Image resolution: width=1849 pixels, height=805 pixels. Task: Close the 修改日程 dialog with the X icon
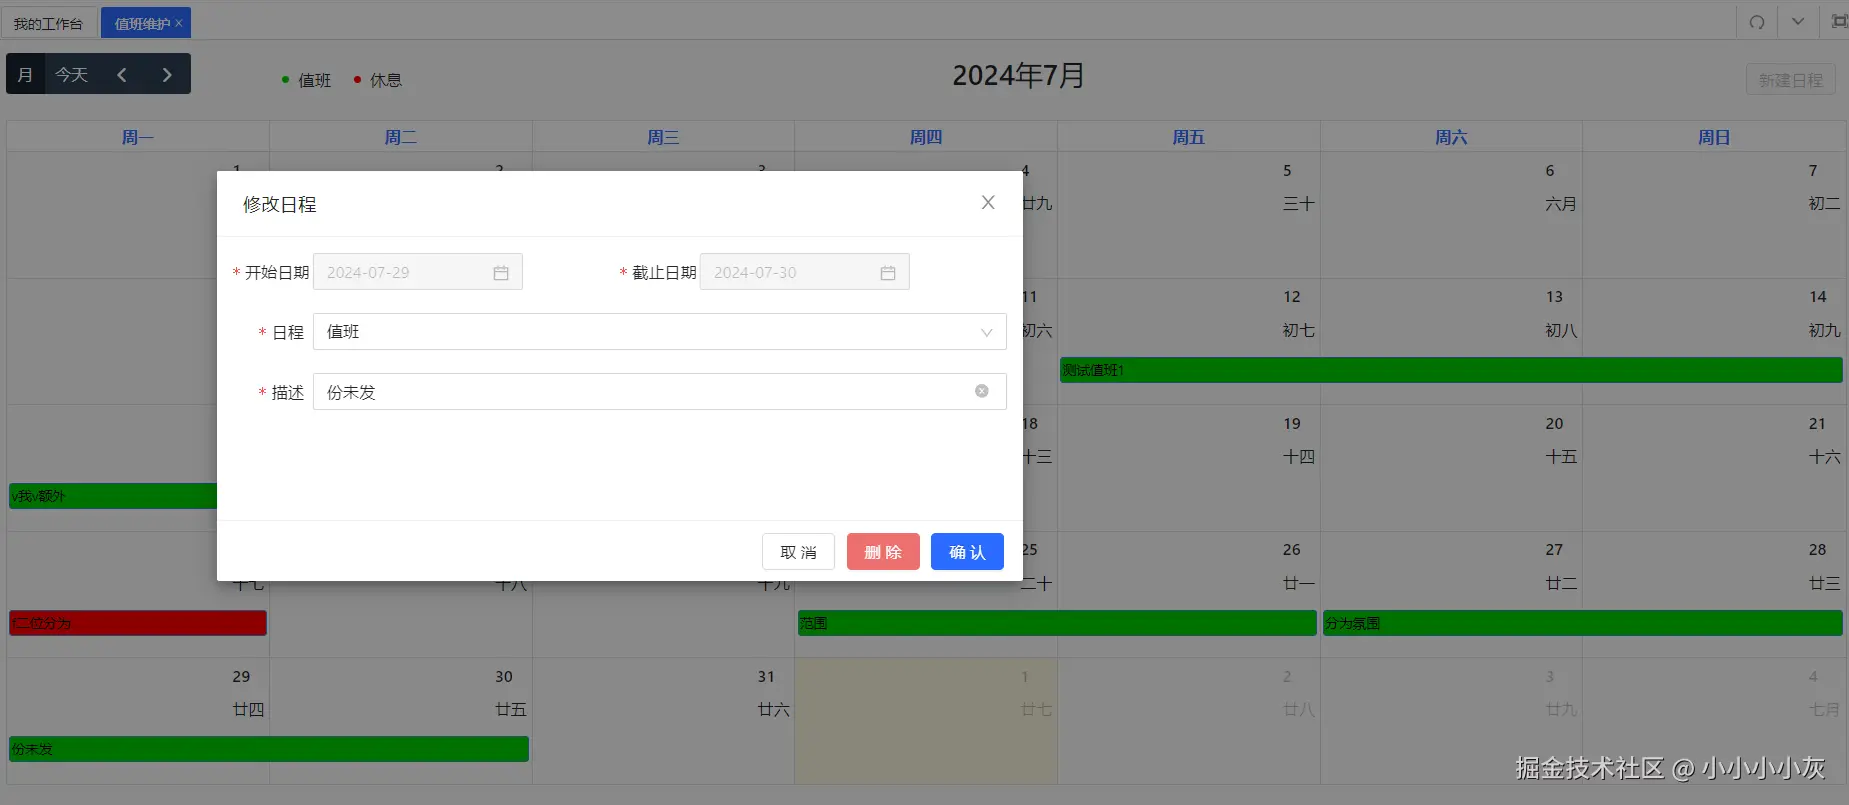coord(988,203)
